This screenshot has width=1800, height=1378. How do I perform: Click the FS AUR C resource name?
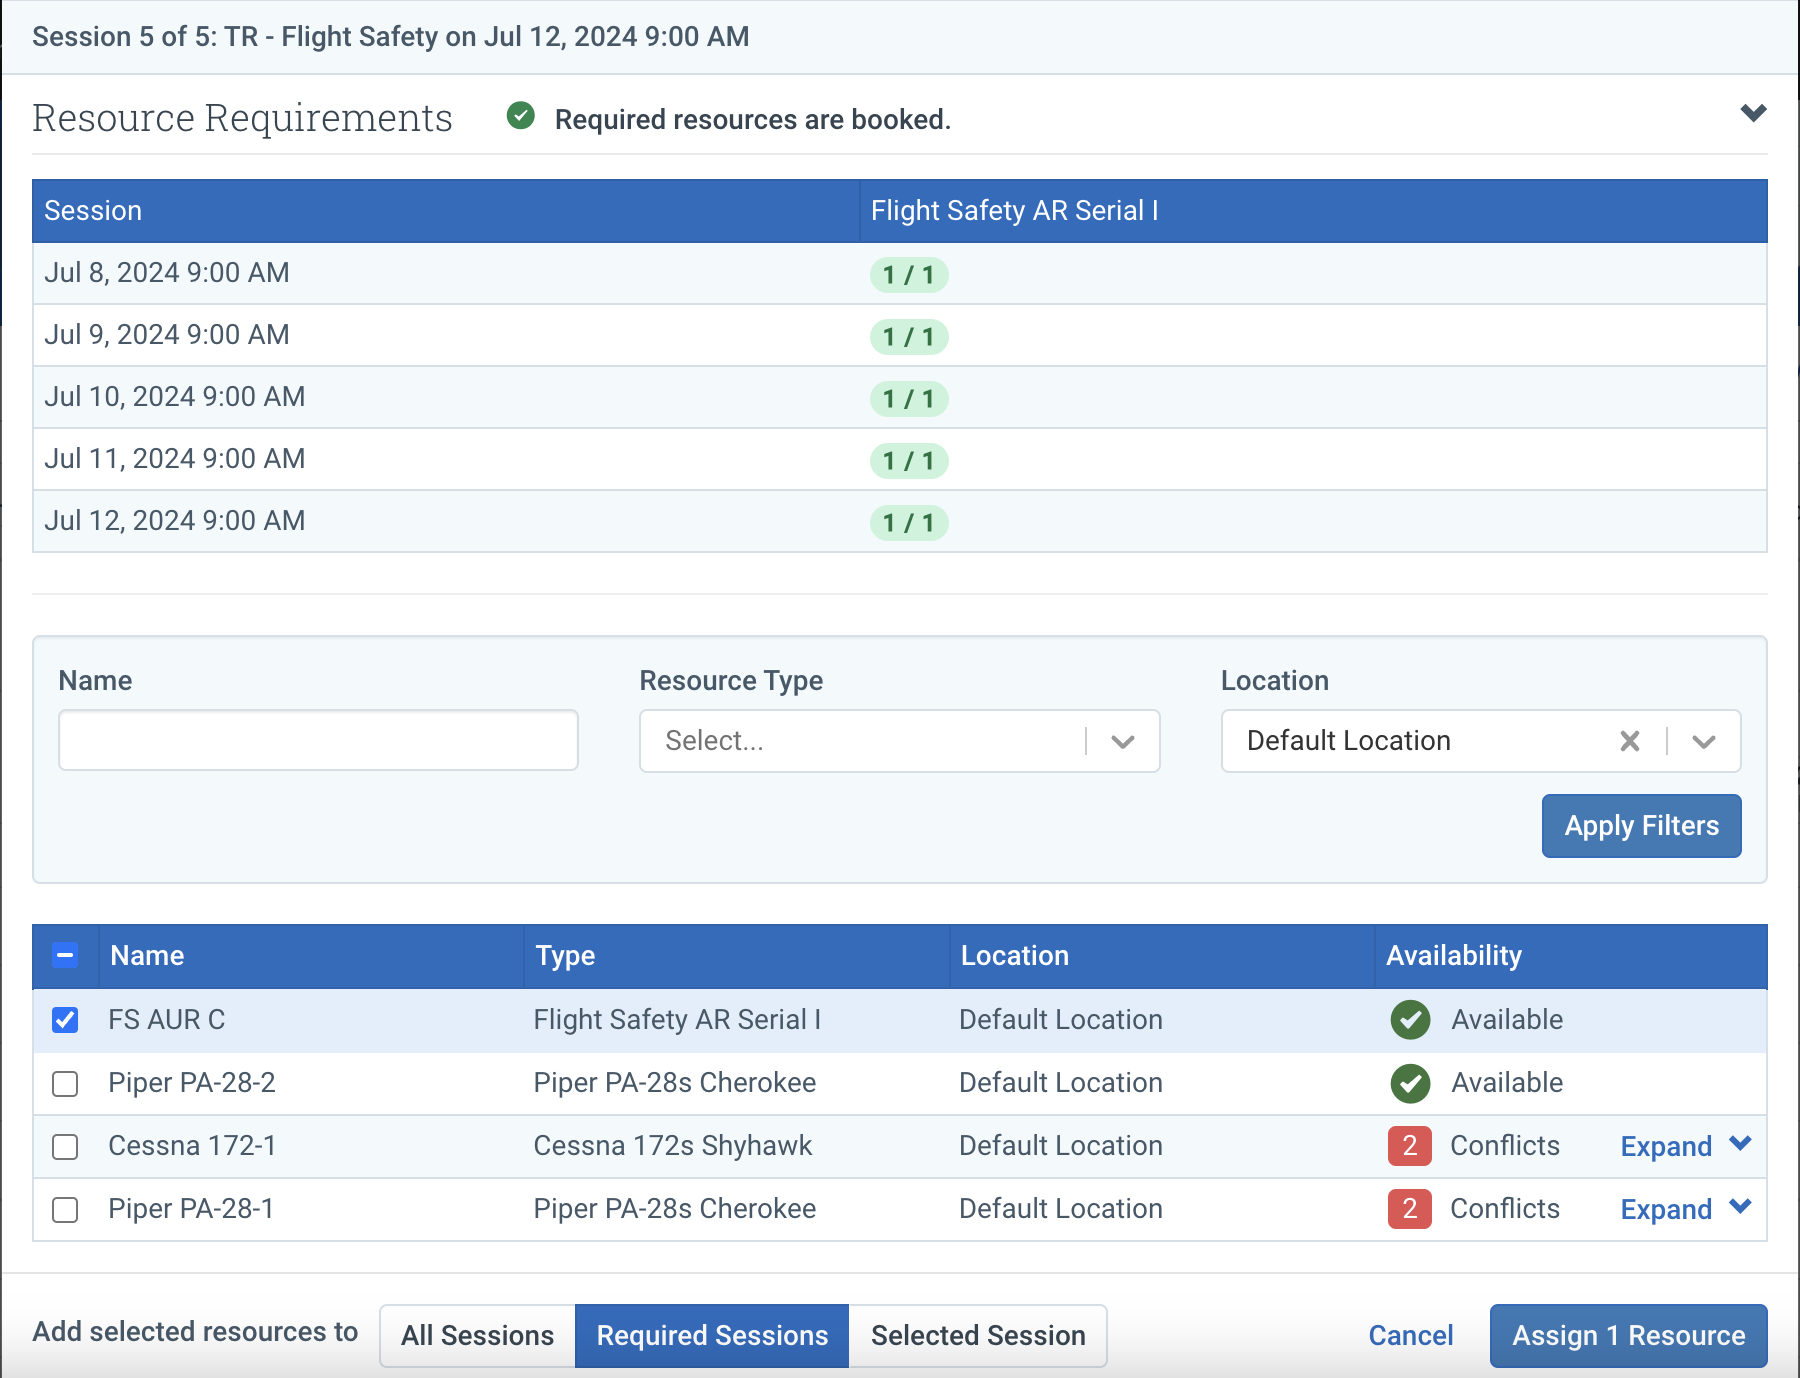pos(167,1020)
